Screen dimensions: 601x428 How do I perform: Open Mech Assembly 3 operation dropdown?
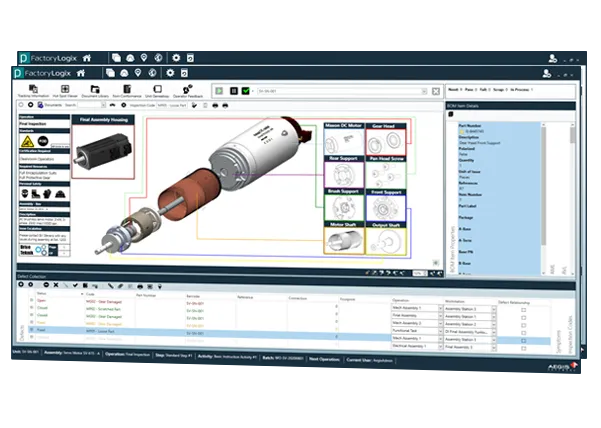pyautogui.click(x=440, y=323)
